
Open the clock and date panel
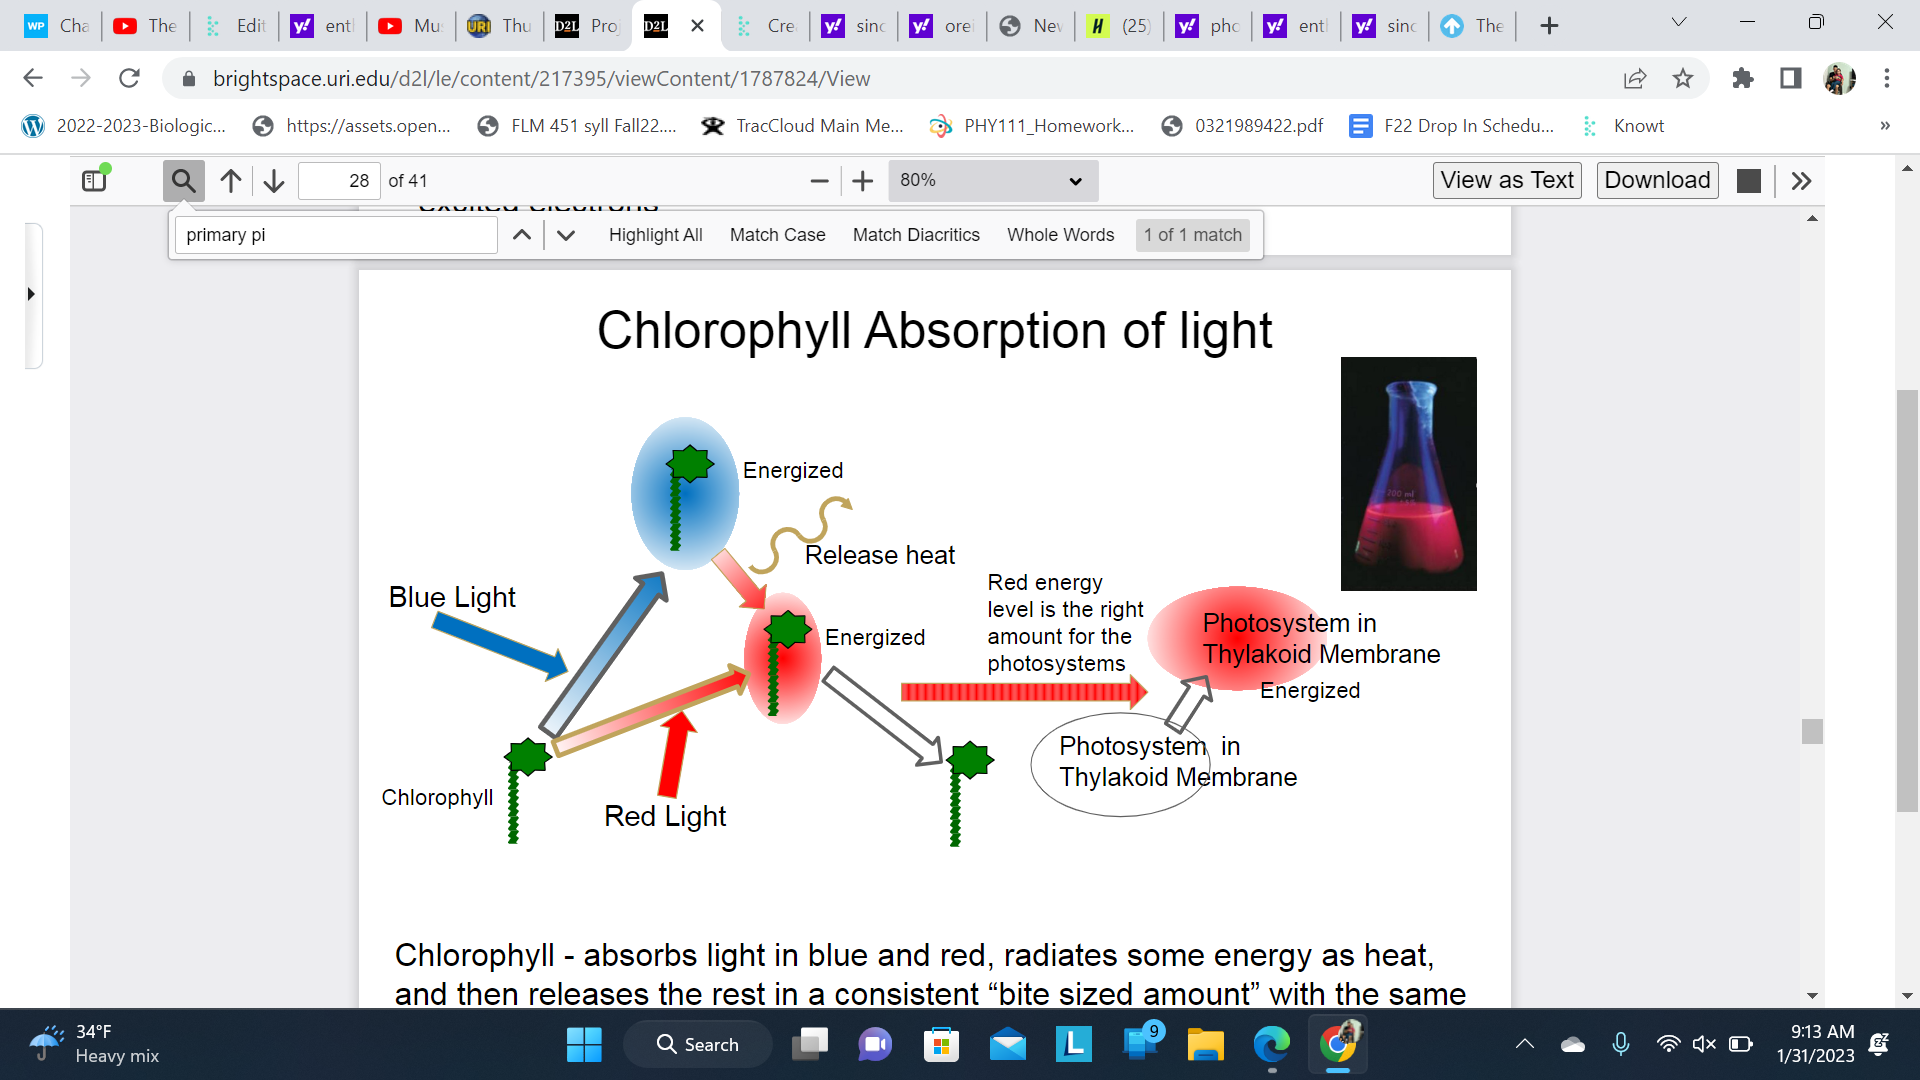pos(1816,1044)
